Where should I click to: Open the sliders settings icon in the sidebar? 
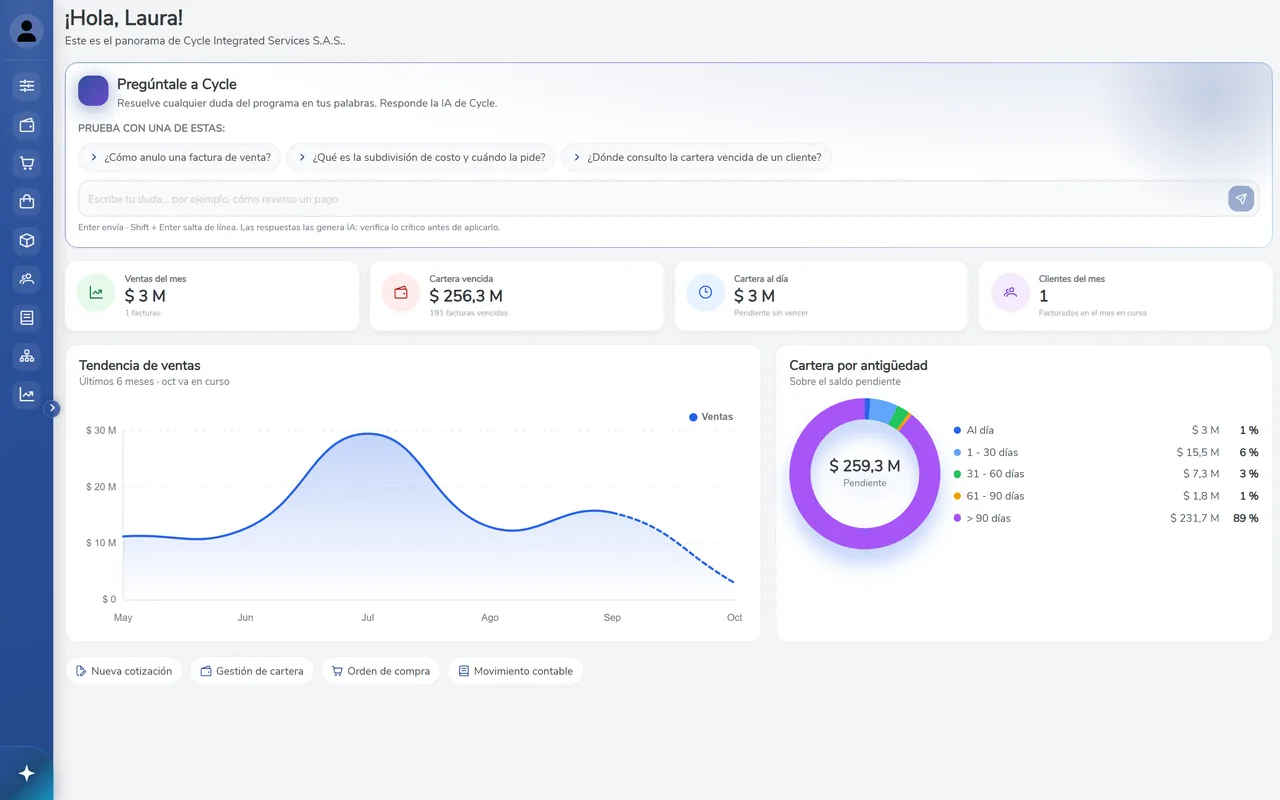click(x=27, y=86)
